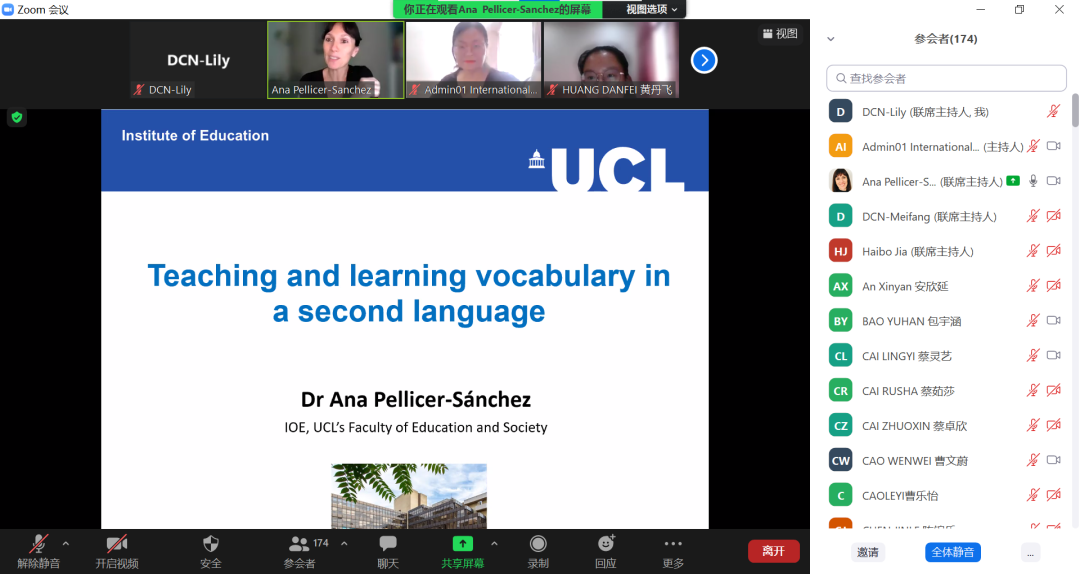1080x574 pixels.
Task: Open the Chat (聊天) panel
Action: point(388,545)
